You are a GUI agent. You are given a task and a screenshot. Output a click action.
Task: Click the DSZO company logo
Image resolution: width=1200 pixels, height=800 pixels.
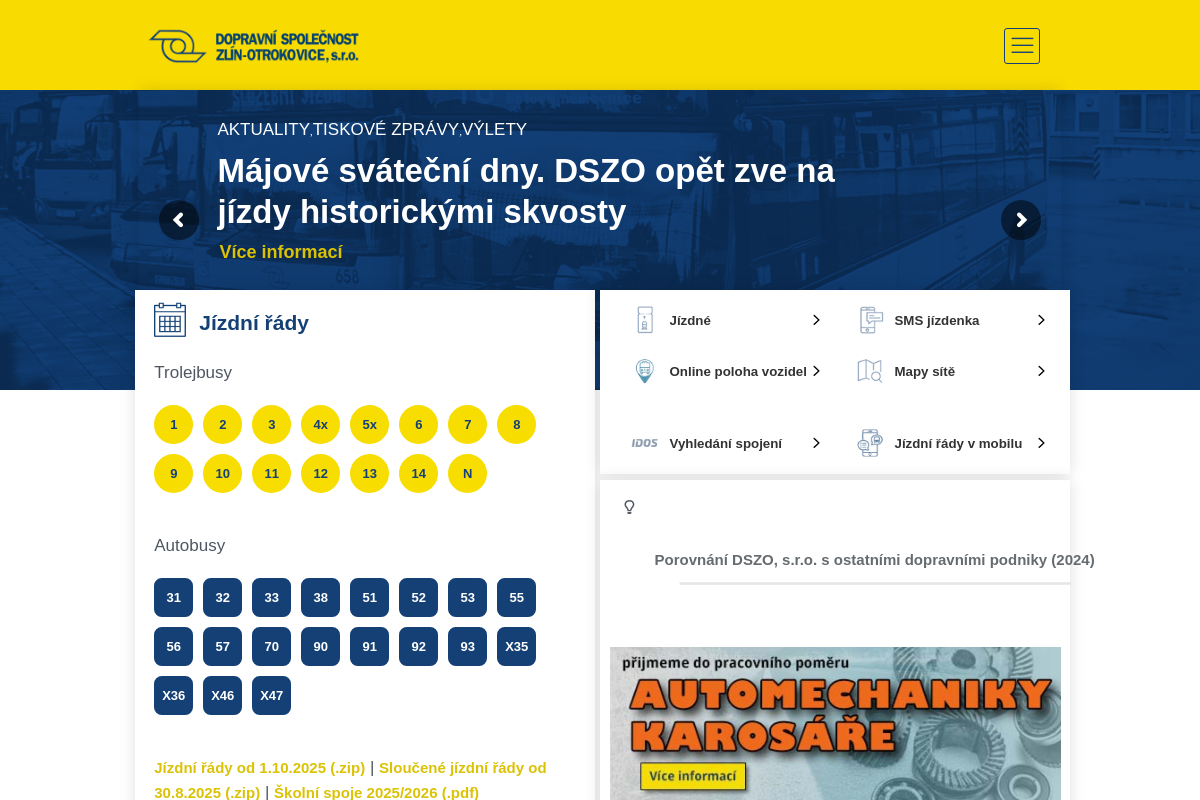[254, 46]
